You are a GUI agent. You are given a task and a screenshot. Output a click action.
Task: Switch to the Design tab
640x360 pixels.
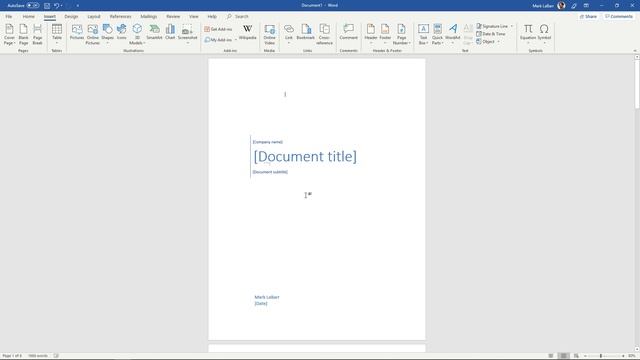click(x=71, y=16)
